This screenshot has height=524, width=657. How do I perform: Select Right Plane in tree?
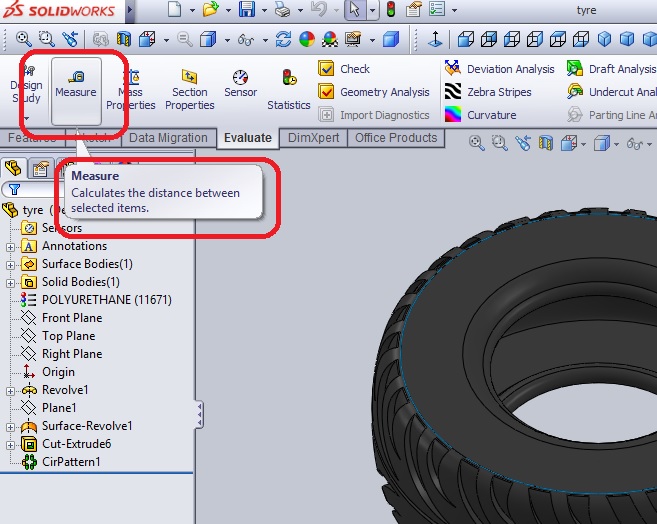[x=62, y=354]
